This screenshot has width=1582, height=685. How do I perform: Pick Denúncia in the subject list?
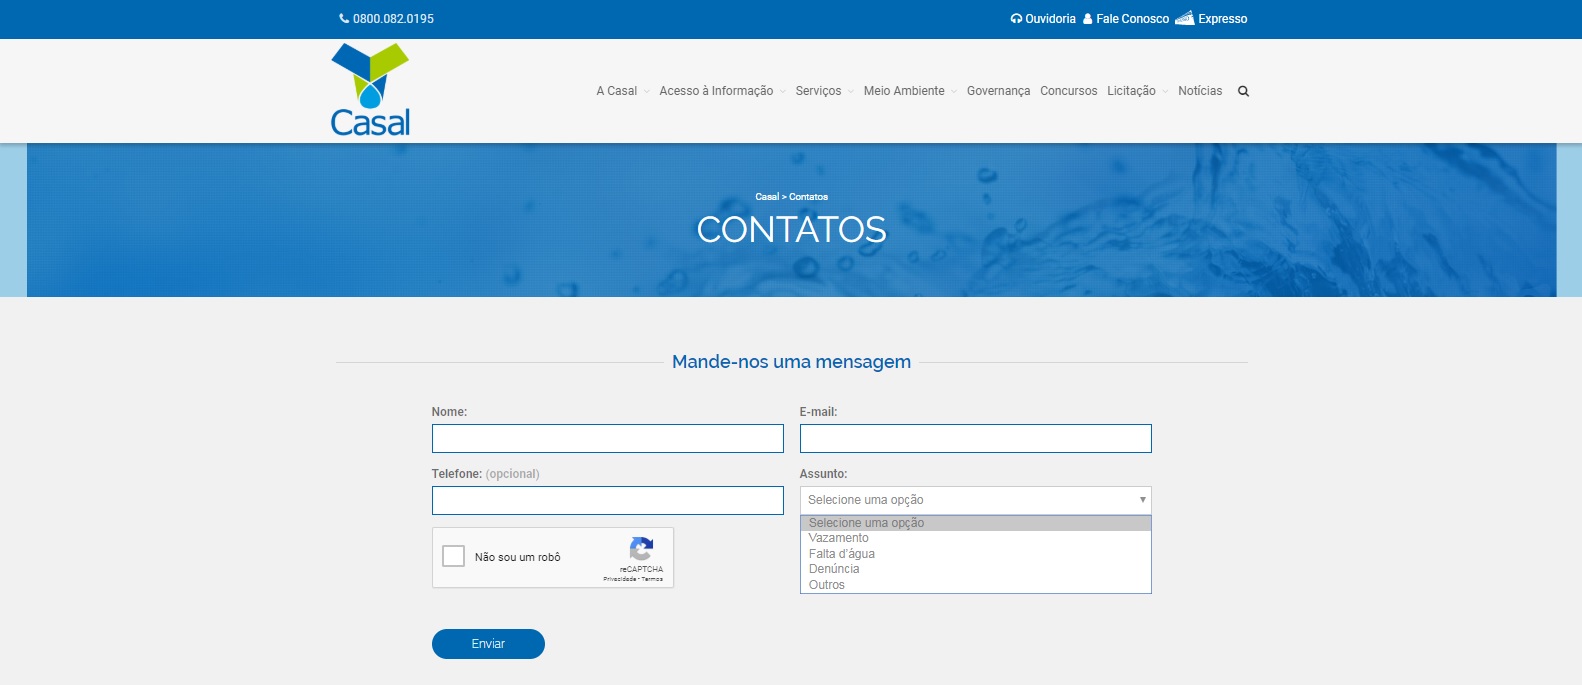point(834,569)
